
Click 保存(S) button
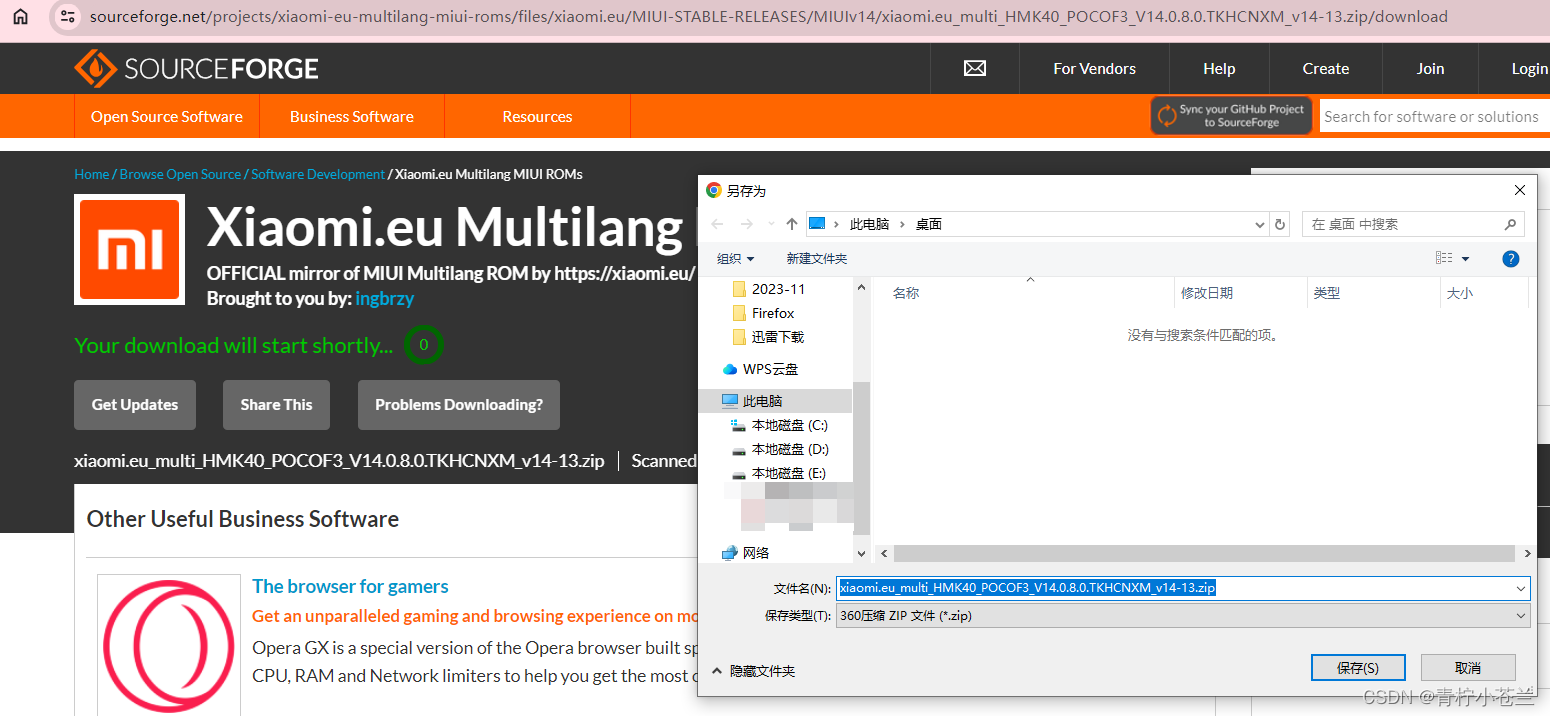pos(1358,667)
